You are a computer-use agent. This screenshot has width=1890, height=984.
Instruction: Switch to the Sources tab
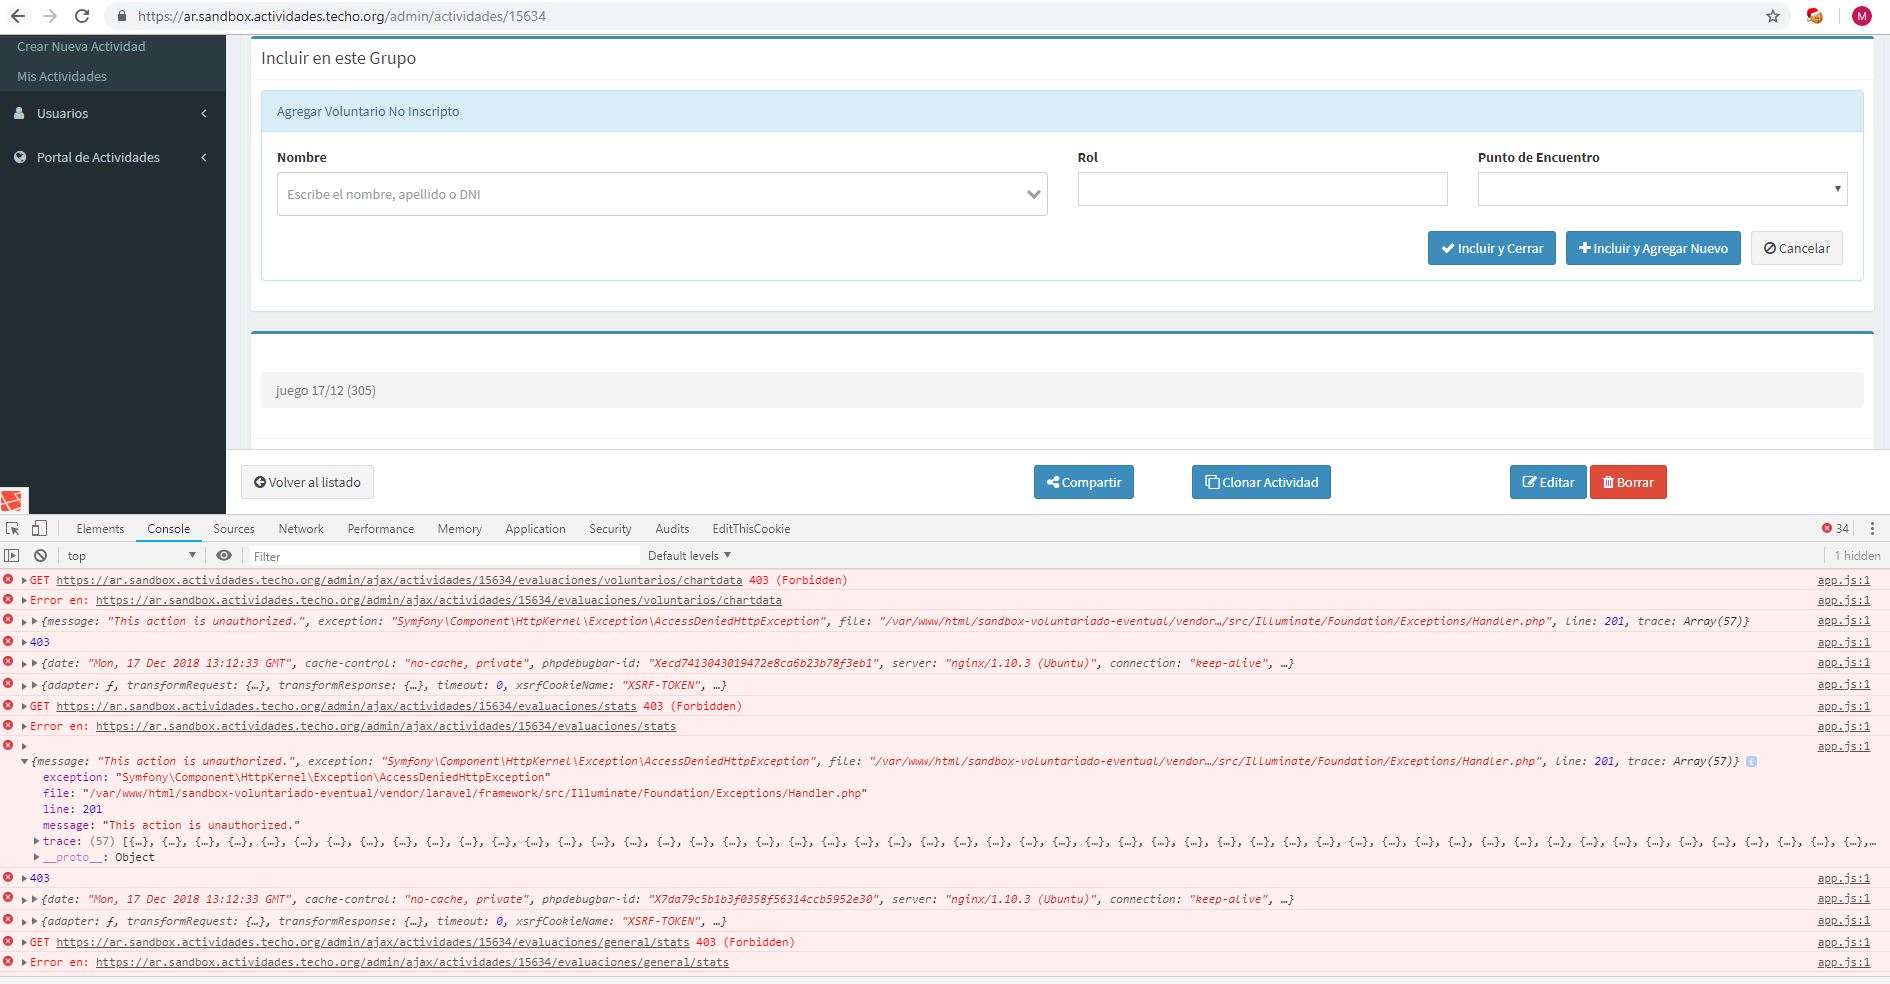[234, 528]
